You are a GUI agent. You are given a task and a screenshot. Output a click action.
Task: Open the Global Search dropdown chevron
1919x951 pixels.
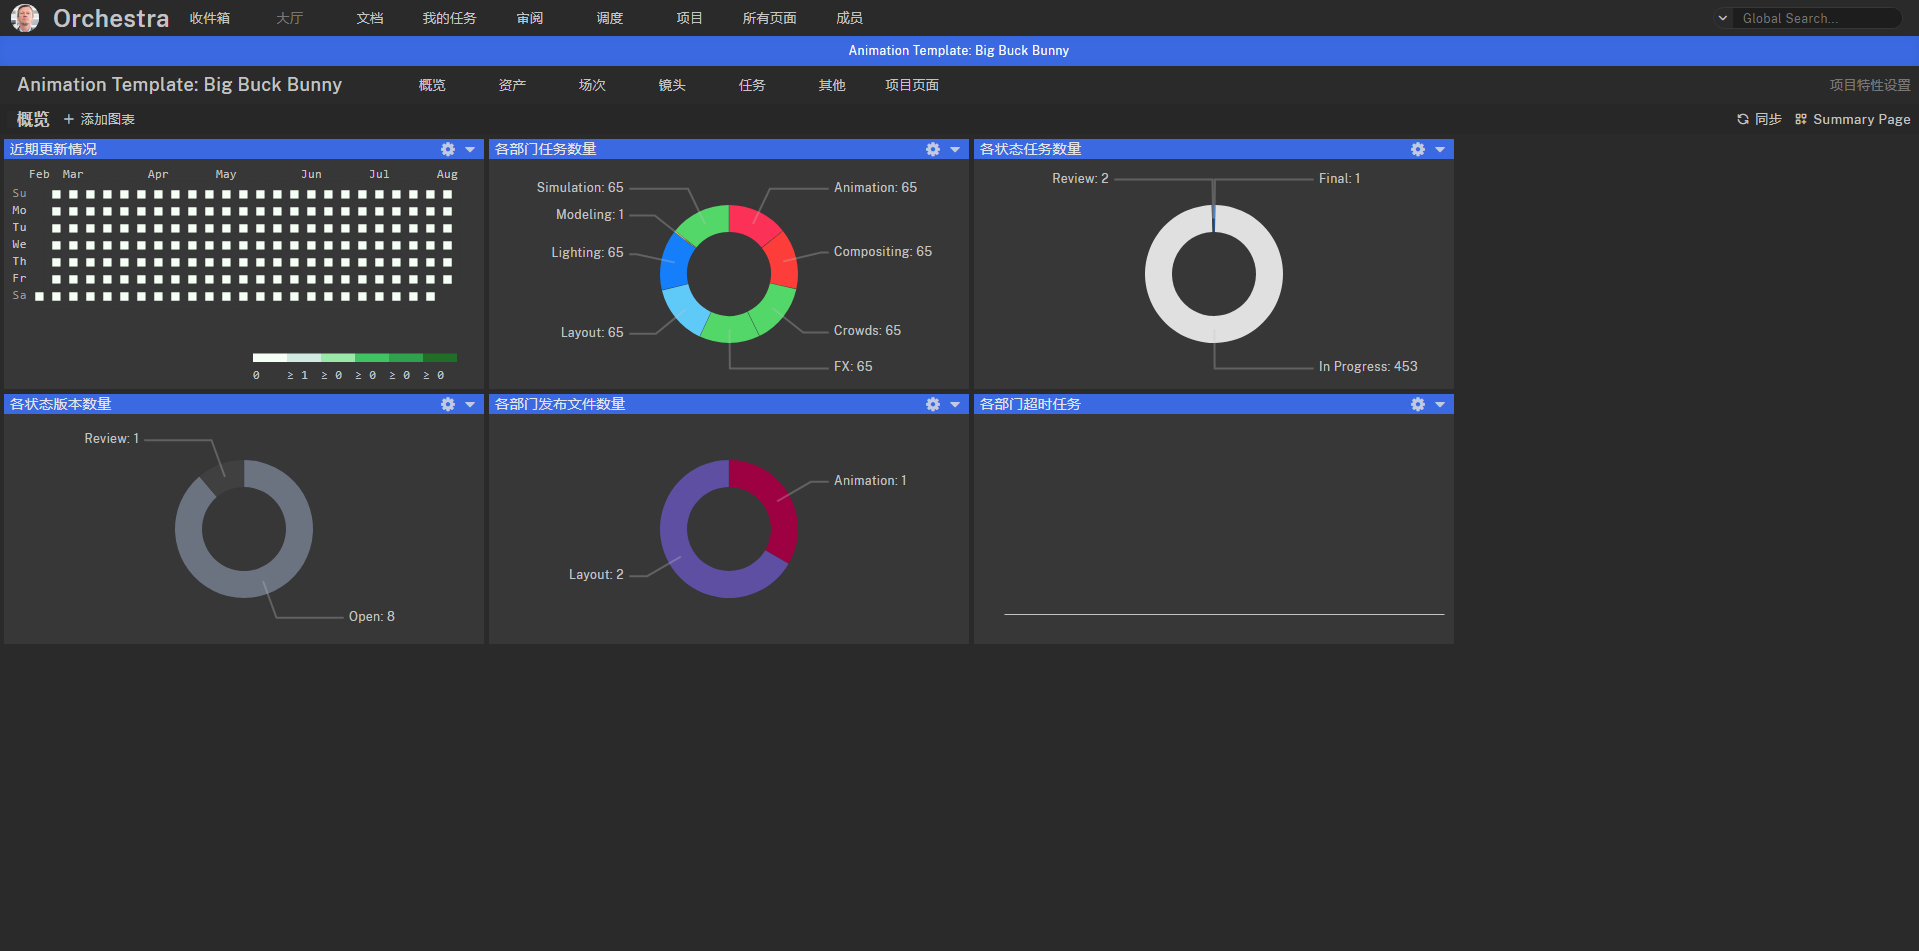(x=1723, y=18)
